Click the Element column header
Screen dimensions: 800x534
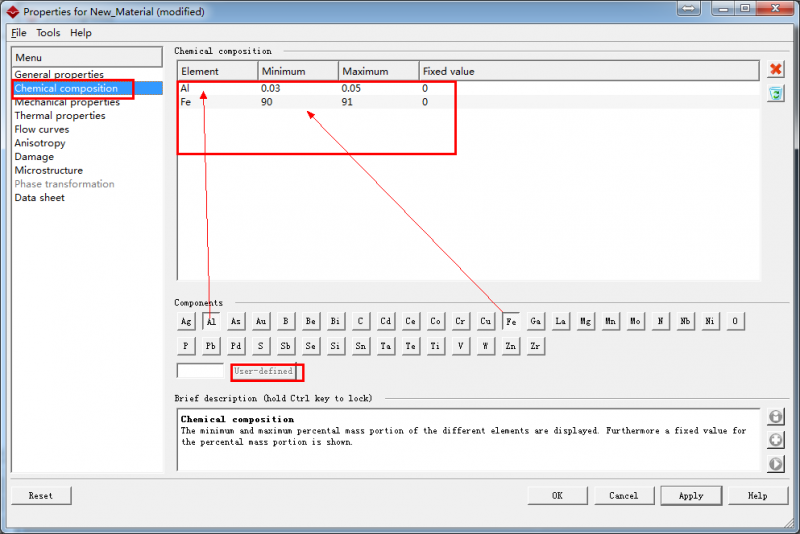(x=218, y=71)
